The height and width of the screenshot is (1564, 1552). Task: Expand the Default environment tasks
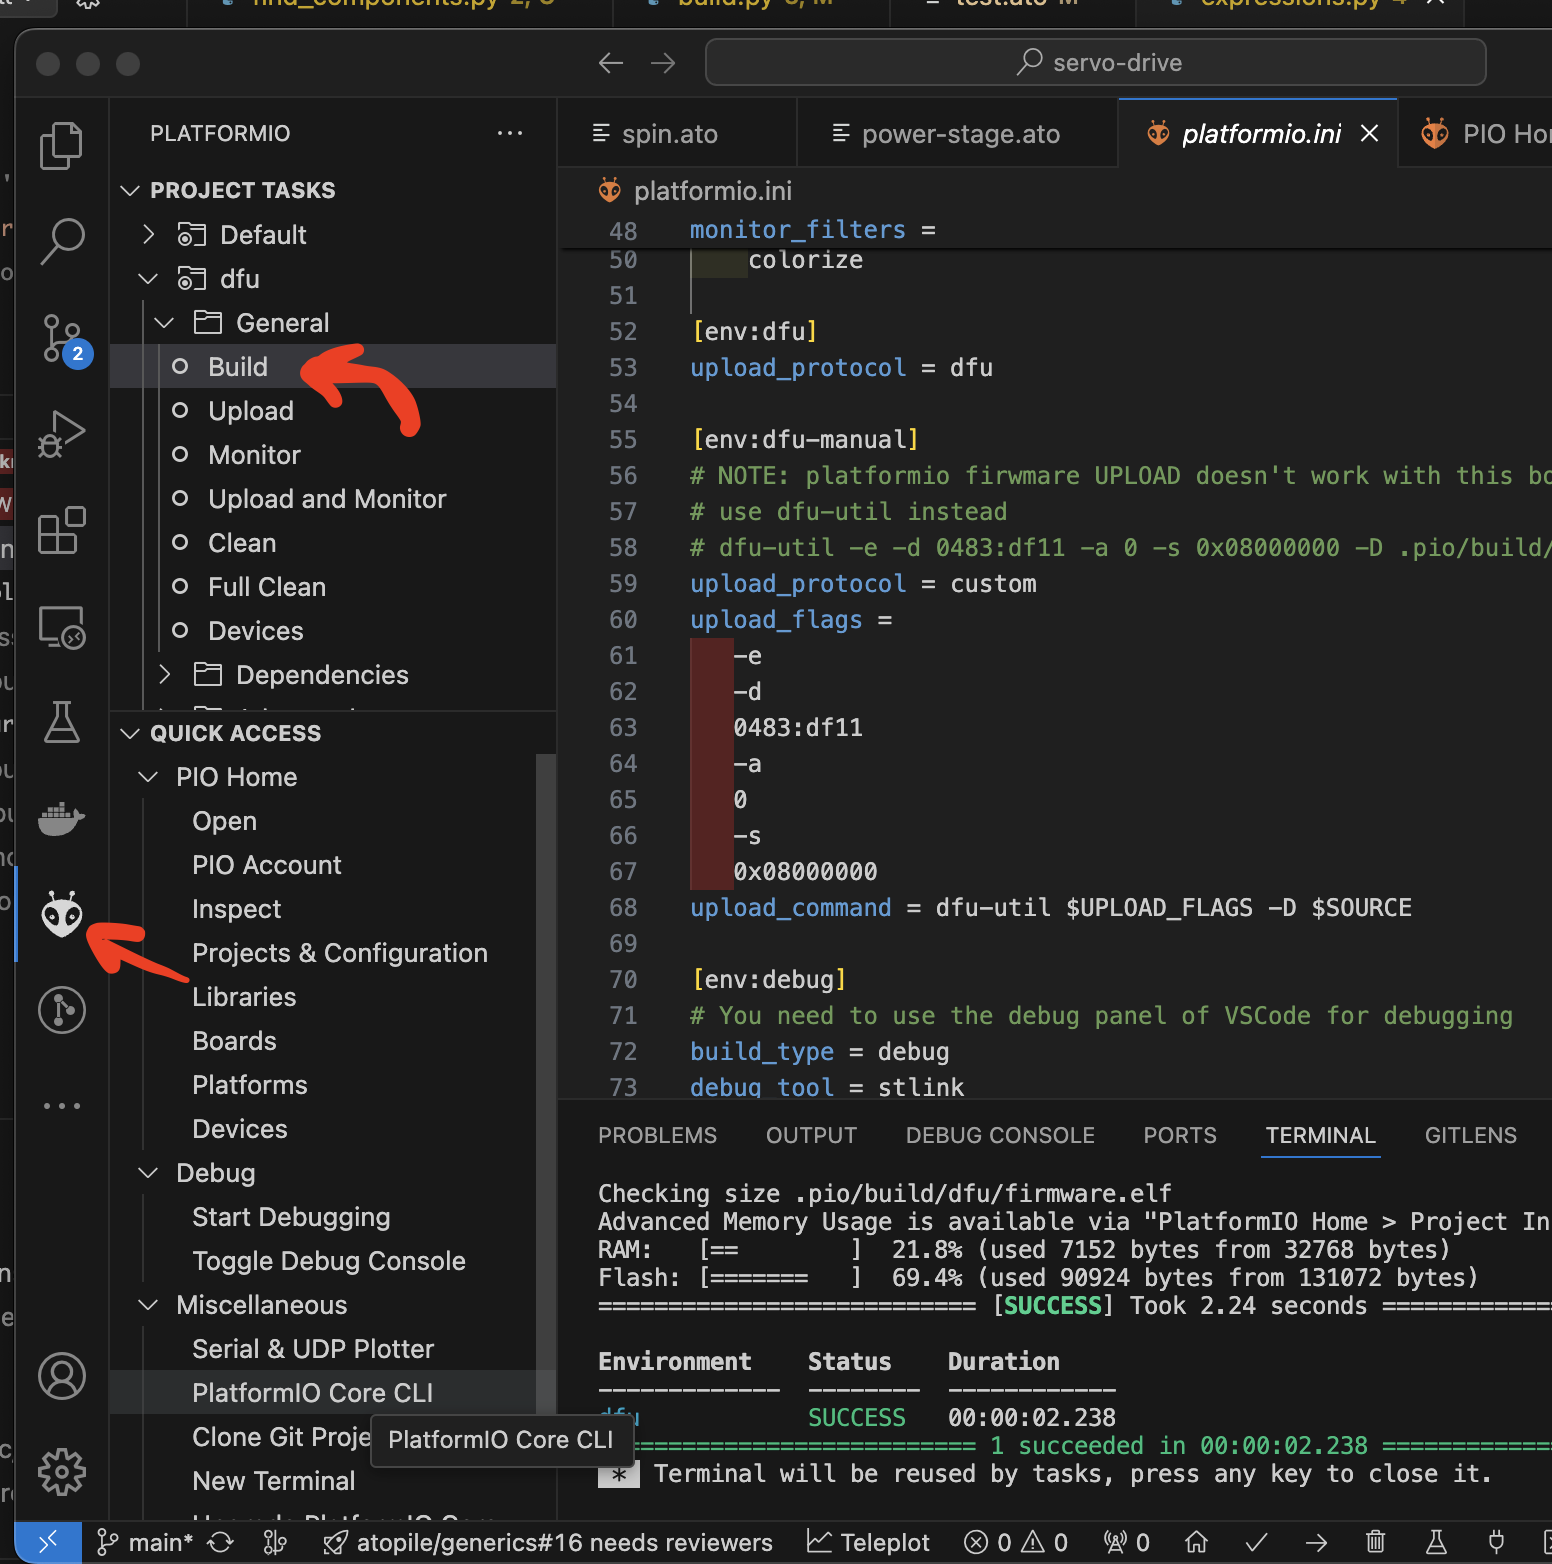coord(148,234)
